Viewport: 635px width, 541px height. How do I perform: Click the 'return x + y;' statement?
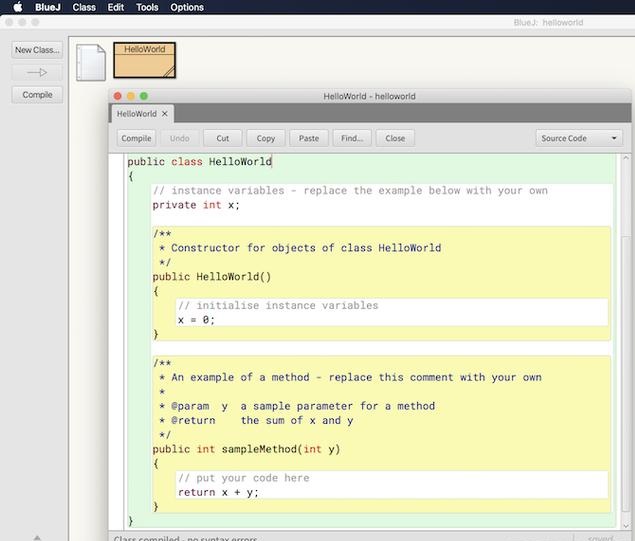(218, 492)
